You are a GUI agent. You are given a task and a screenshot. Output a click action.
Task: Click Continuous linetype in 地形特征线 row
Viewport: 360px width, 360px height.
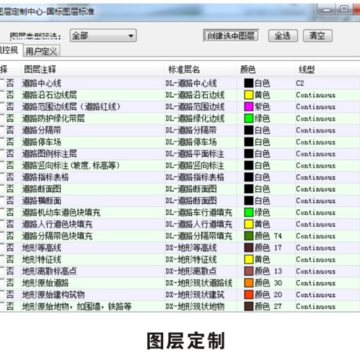tap(315, 259)
